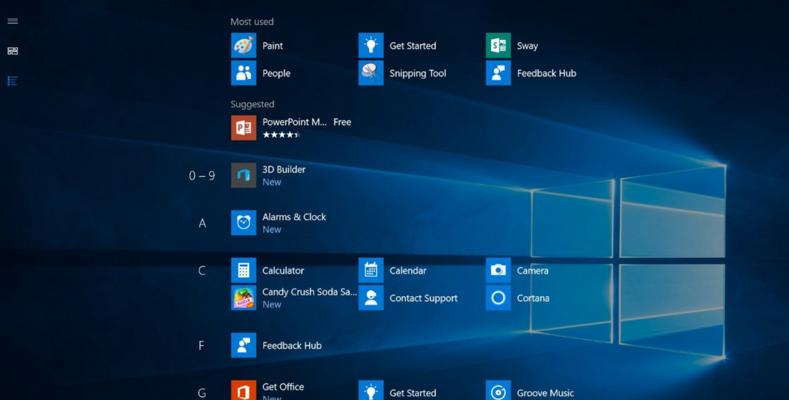Select the suggested PowerPoint Mobile app

point(291,128)
